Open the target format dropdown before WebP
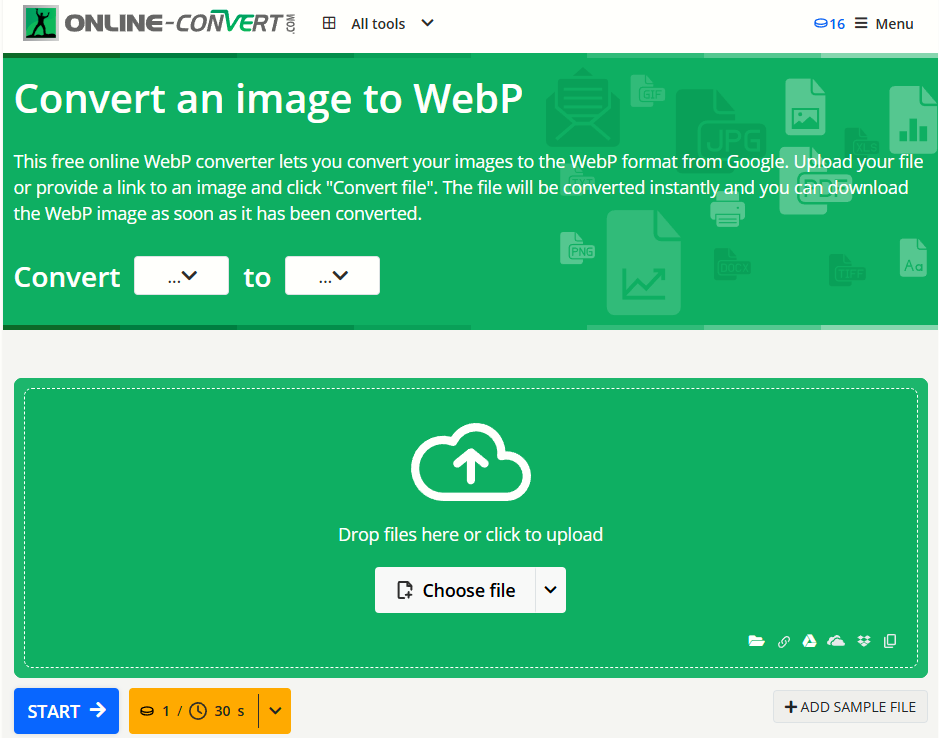The height and width of the screenshot is (738, 939). coord(332,276)
